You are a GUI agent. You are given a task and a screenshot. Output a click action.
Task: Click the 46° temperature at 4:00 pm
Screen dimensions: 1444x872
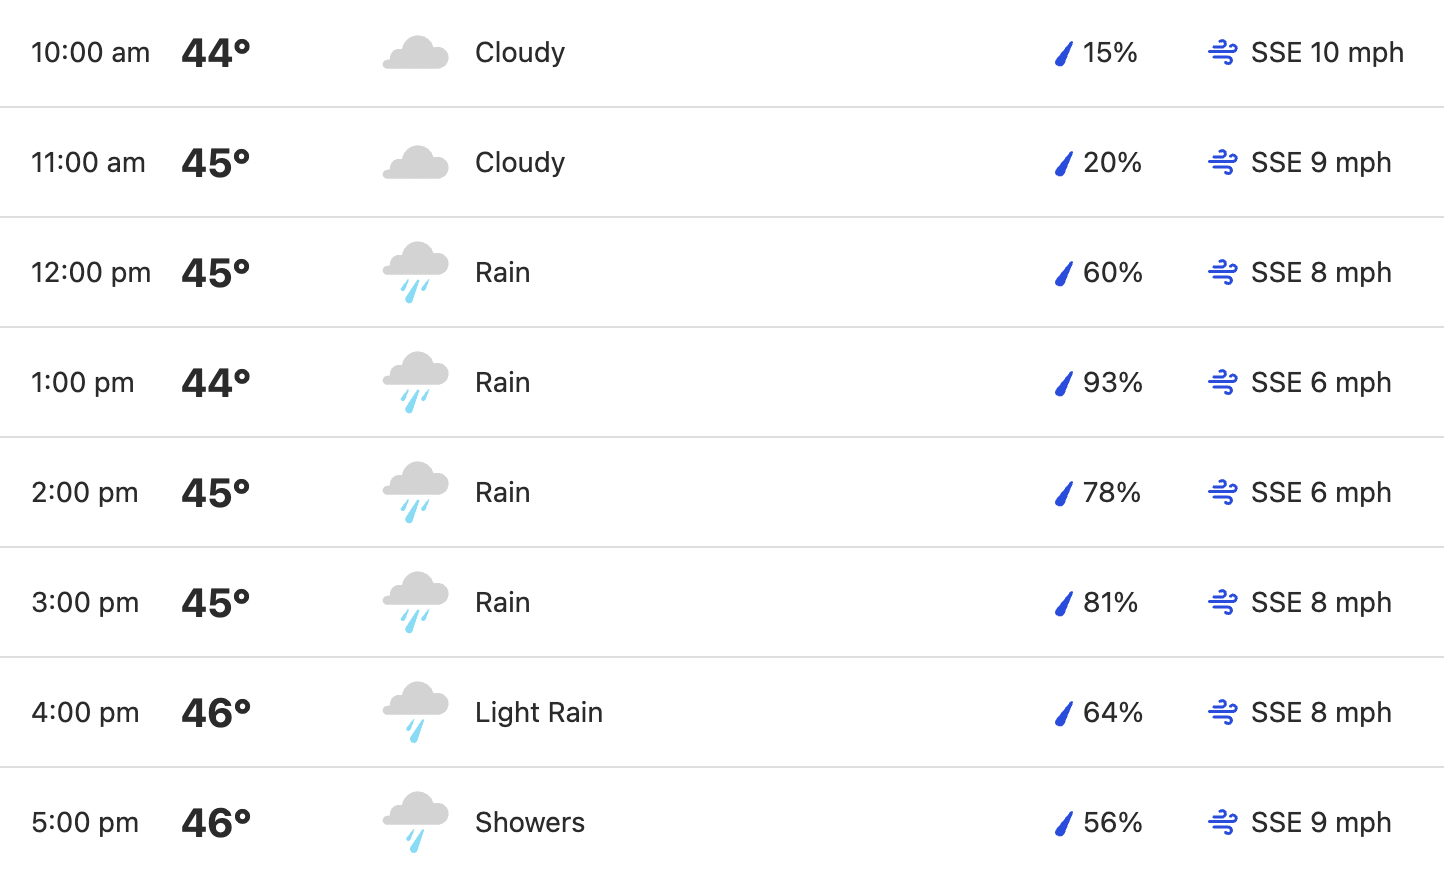click(x=216, y=713)
